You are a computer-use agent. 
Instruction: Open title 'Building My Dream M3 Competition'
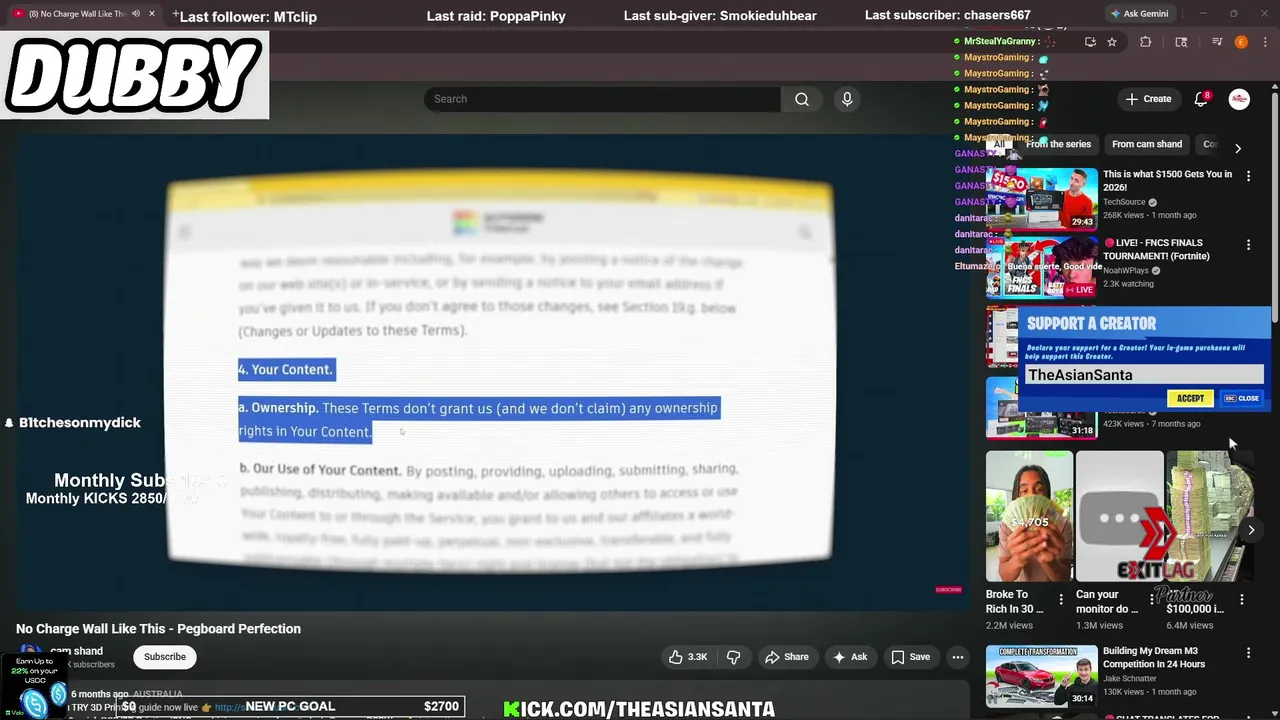(x=1154, y=657)
